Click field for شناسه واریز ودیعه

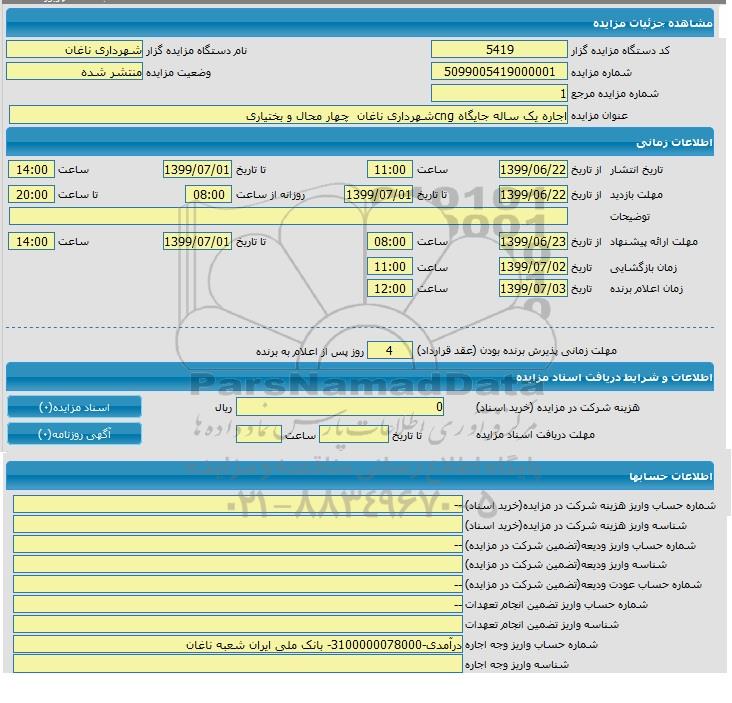[238, 564]
